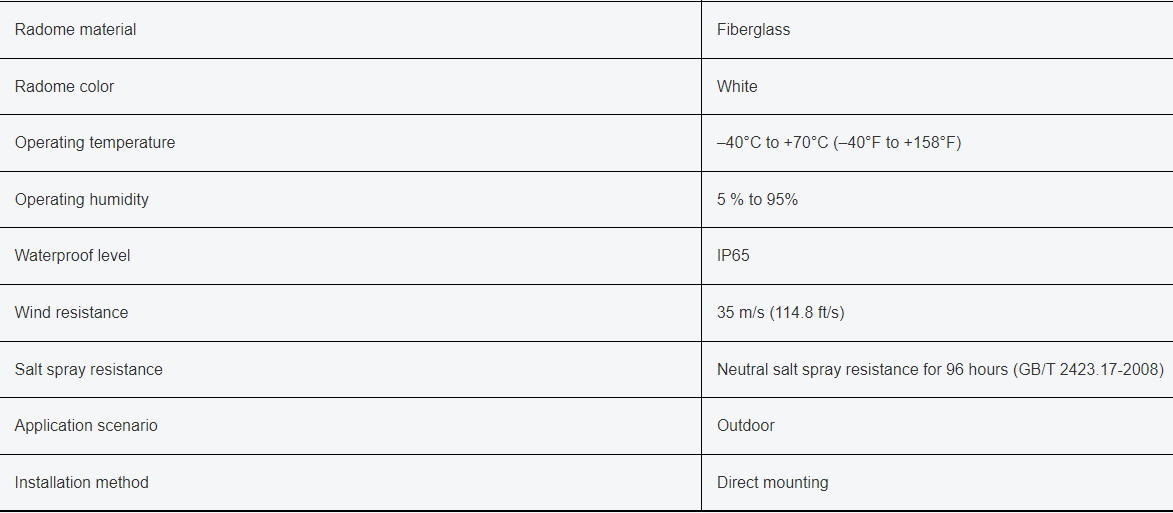The height and width of the screenshot is (513, 1173).
Task: Select the White value text
Action: (737, 87)
